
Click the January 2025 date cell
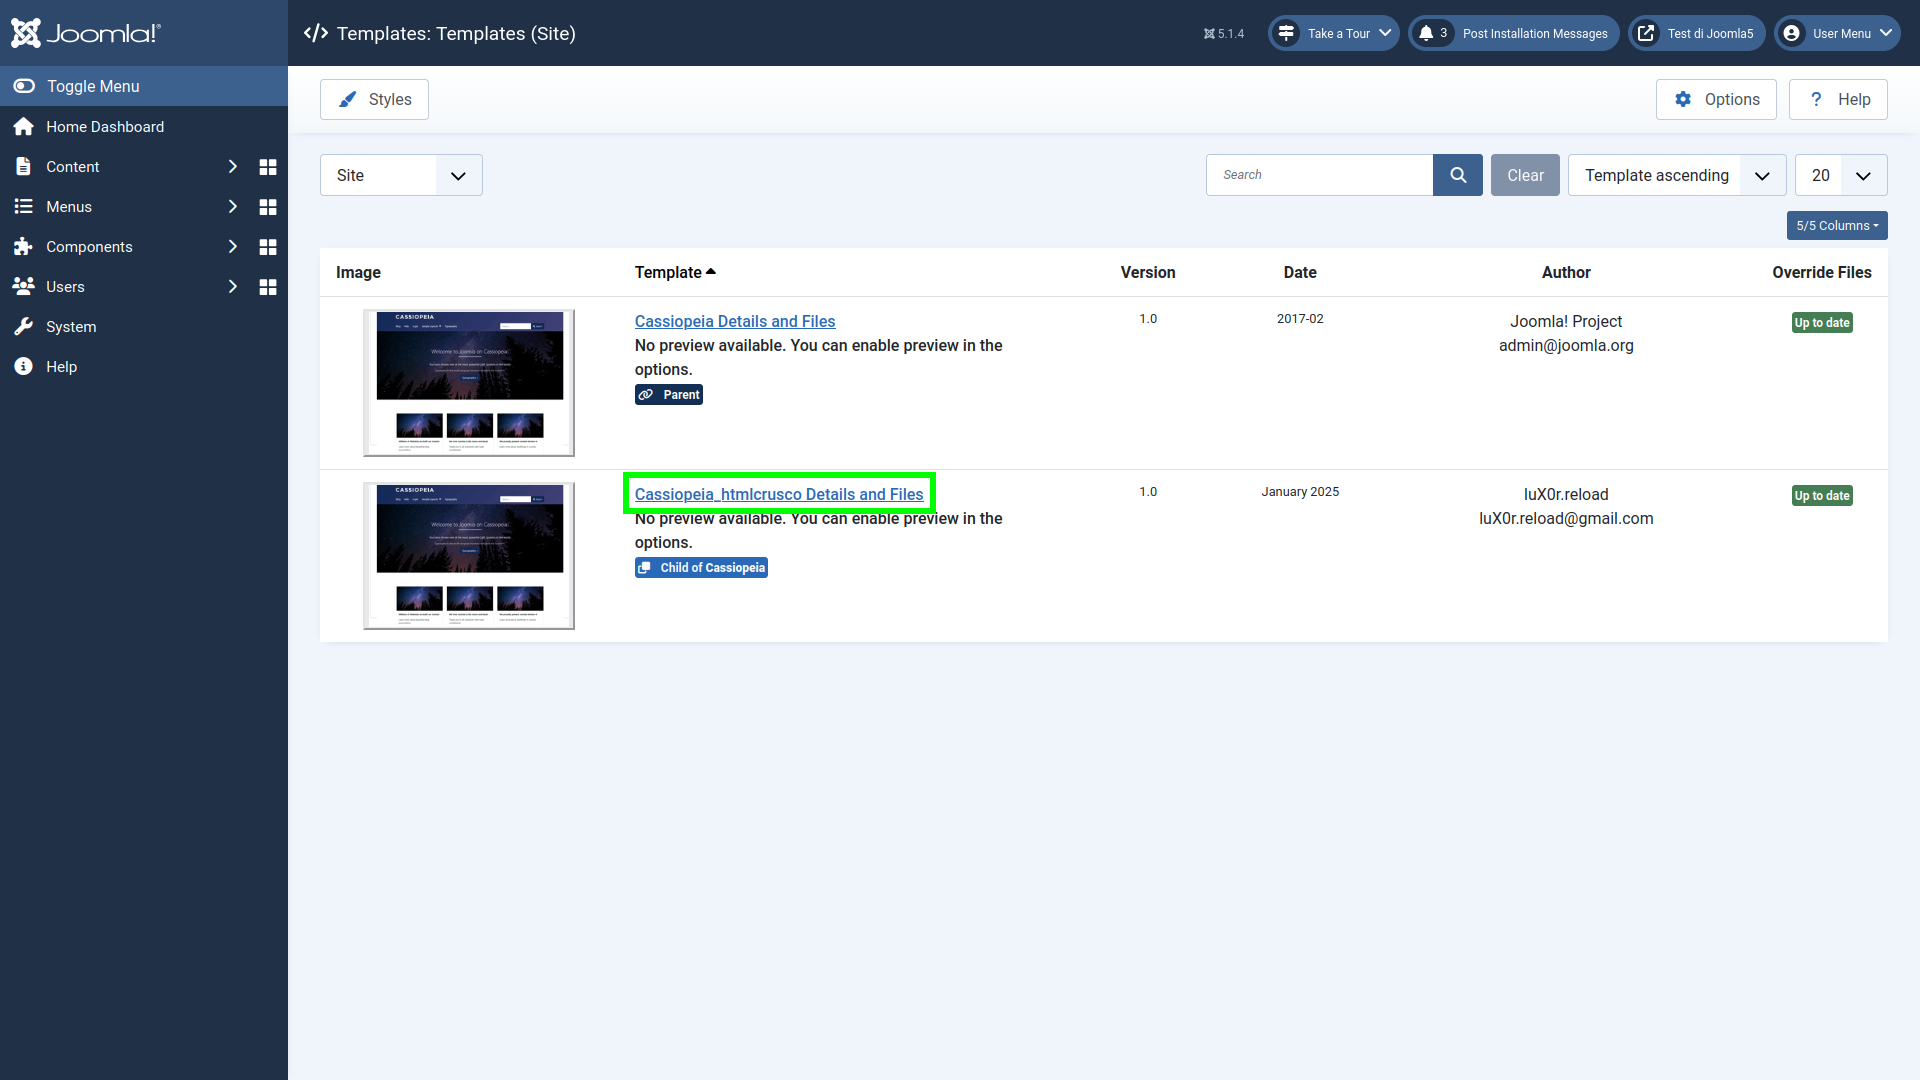pyautogui.click(x=1300, y=491)
